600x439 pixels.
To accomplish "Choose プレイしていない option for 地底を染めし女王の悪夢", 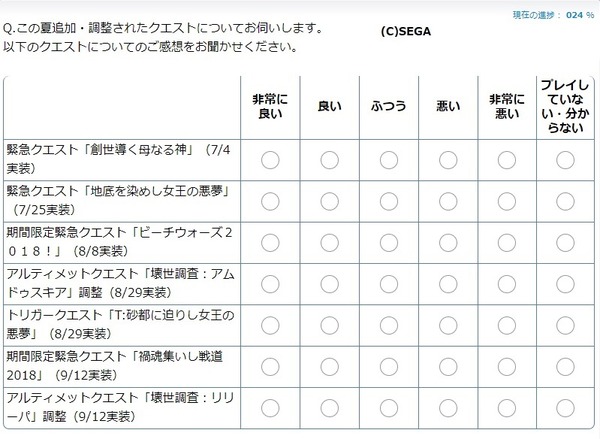I will [565, 201].
